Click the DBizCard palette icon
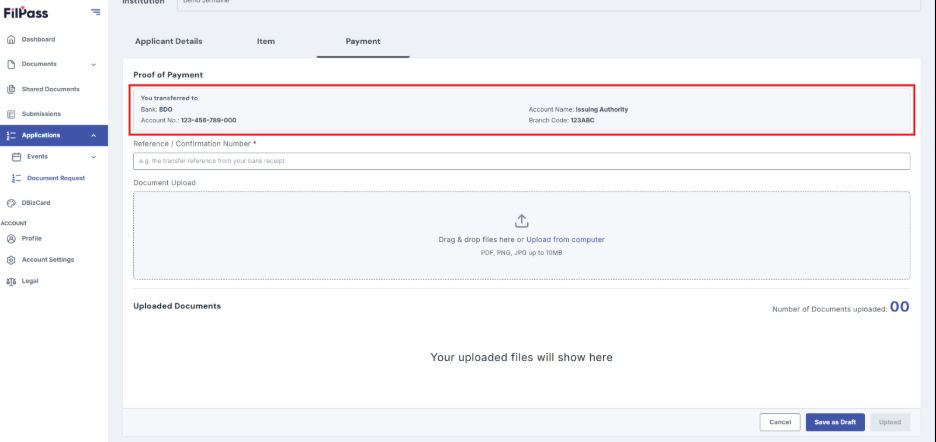 point(11,203)
